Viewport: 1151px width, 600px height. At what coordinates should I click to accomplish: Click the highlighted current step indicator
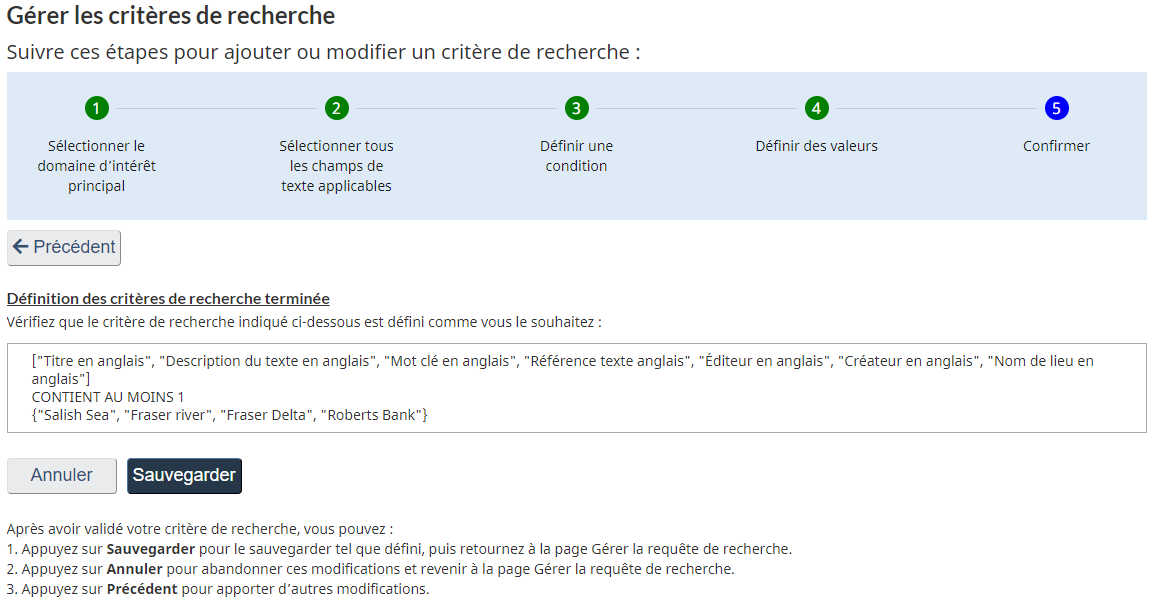tap(1057, 108)
